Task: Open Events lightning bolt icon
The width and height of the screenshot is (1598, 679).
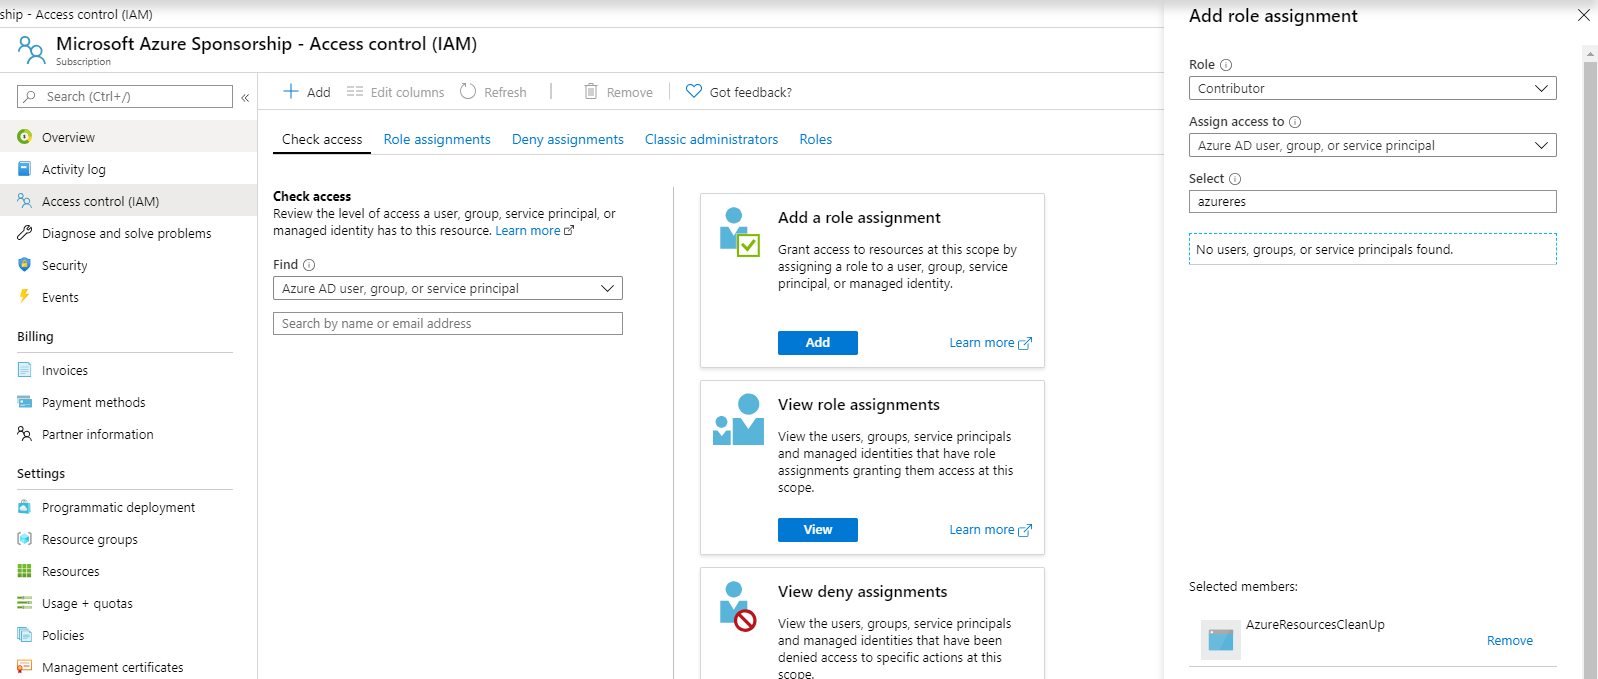Action: pos(24,297)
